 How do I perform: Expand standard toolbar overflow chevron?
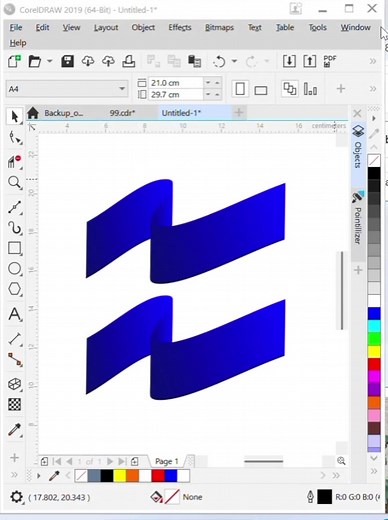(373, 61)
